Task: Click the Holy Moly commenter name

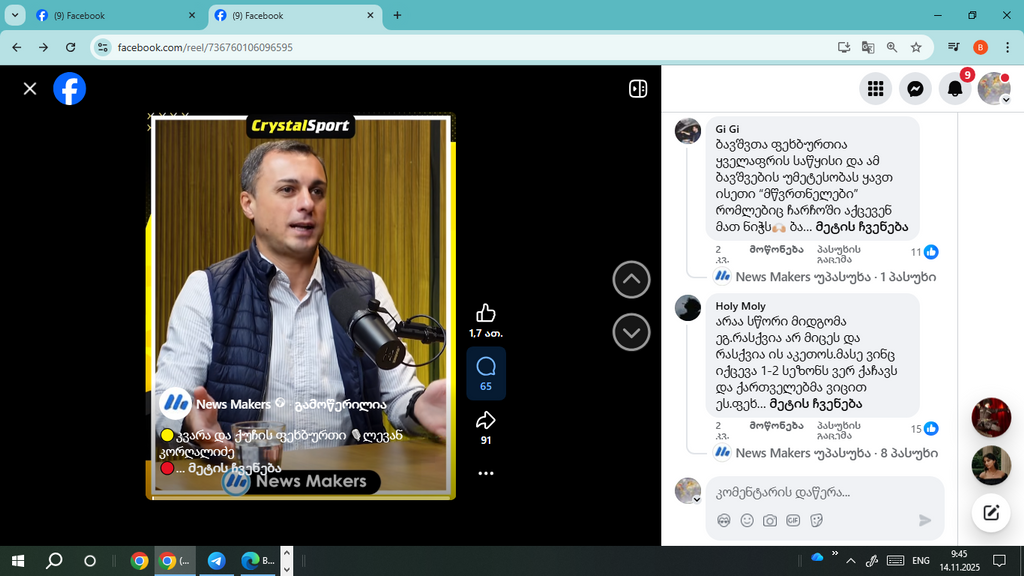Action: 741,306
